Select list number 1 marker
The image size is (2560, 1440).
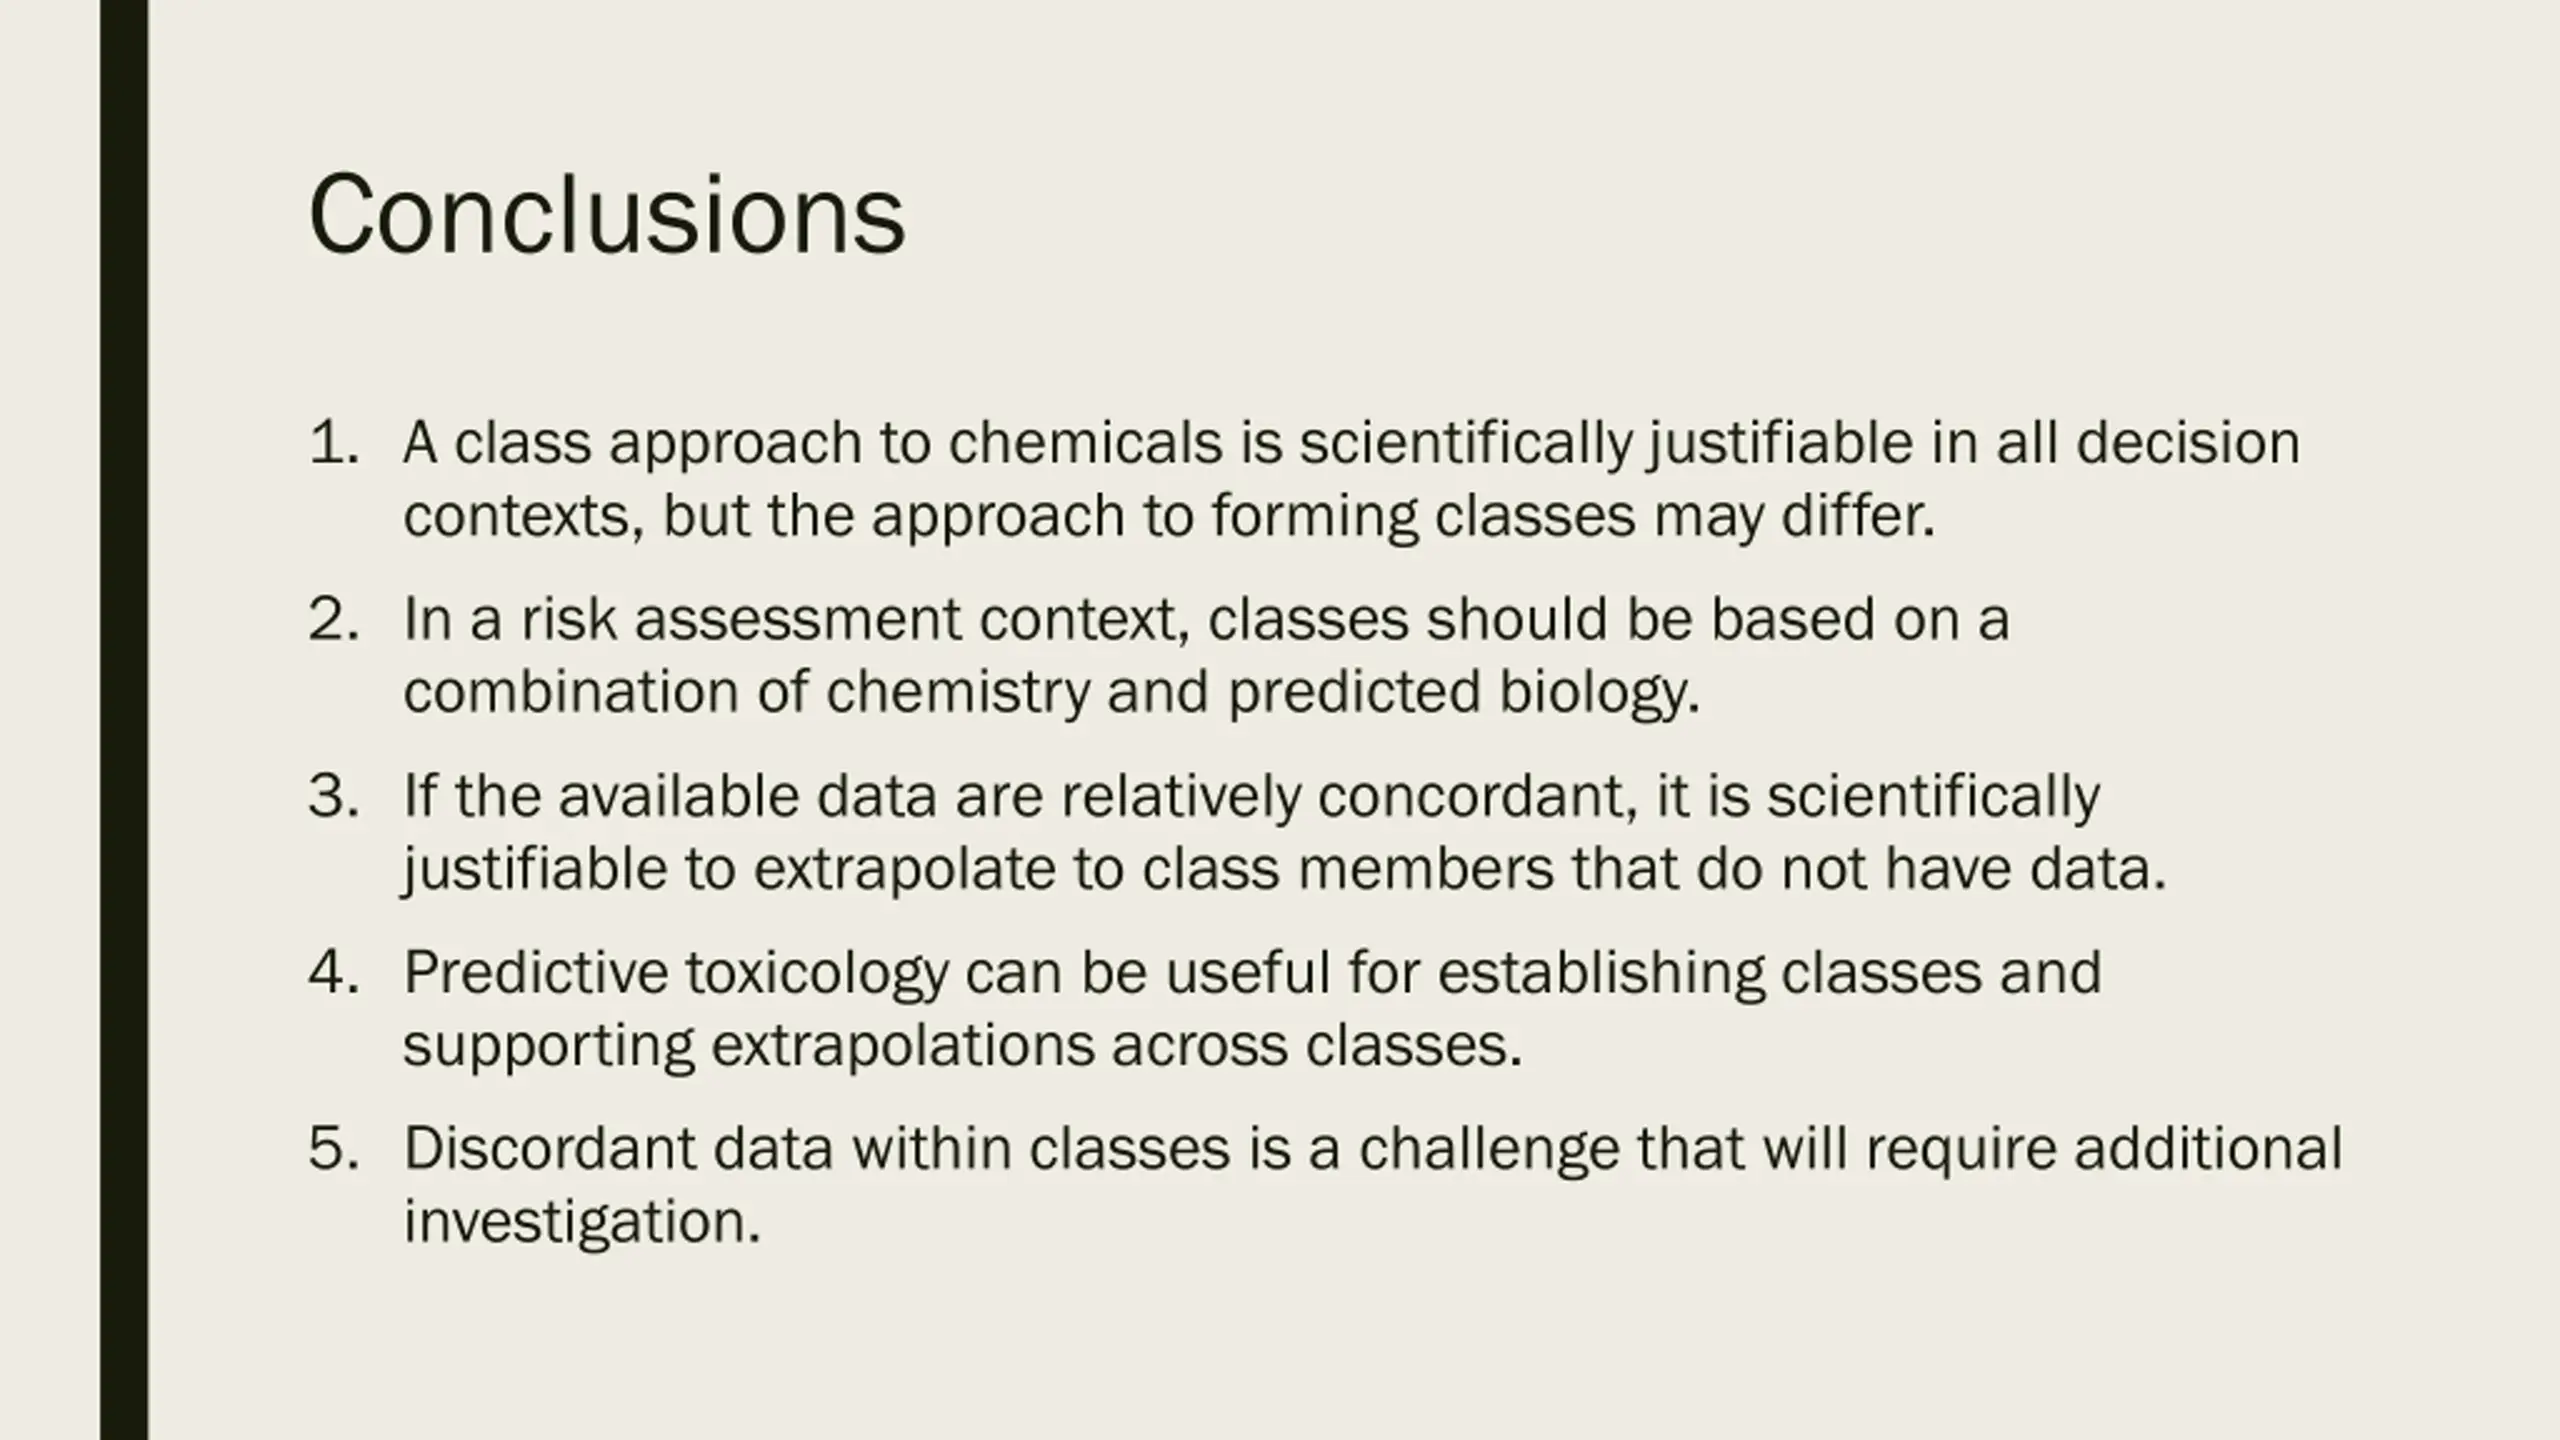click(334, 442)
